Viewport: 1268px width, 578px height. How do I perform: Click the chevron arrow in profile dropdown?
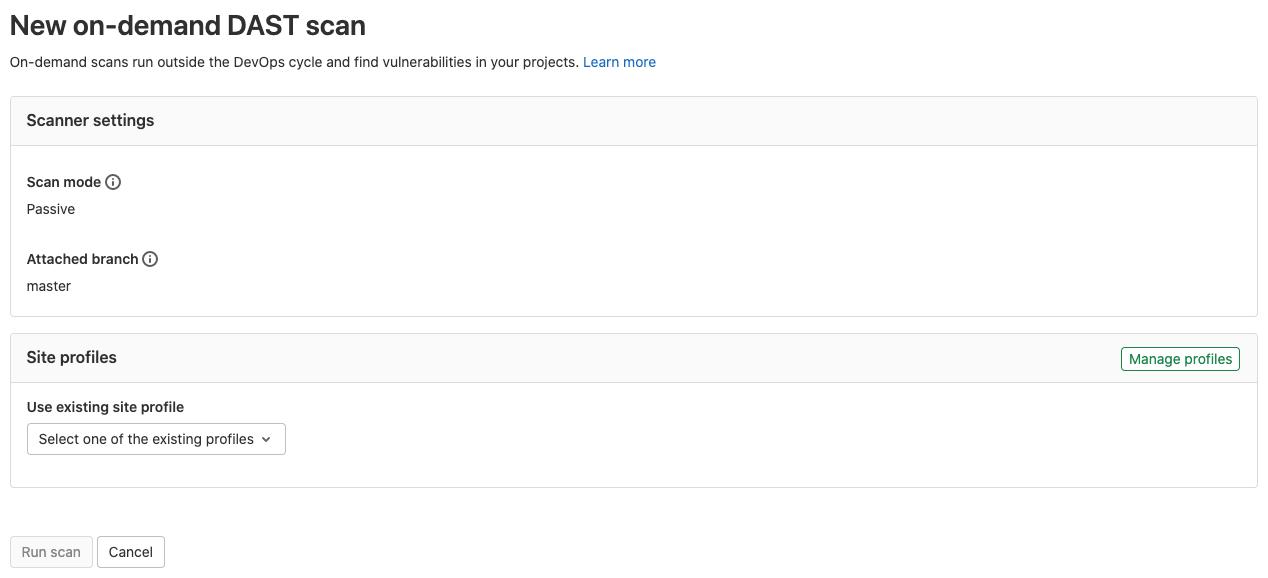[266, 440]
